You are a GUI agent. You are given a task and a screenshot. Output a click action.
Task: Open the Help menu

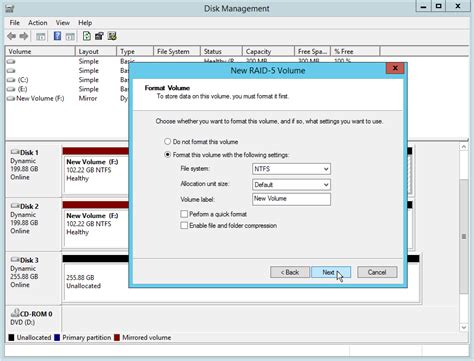click(x=85, y=23)
